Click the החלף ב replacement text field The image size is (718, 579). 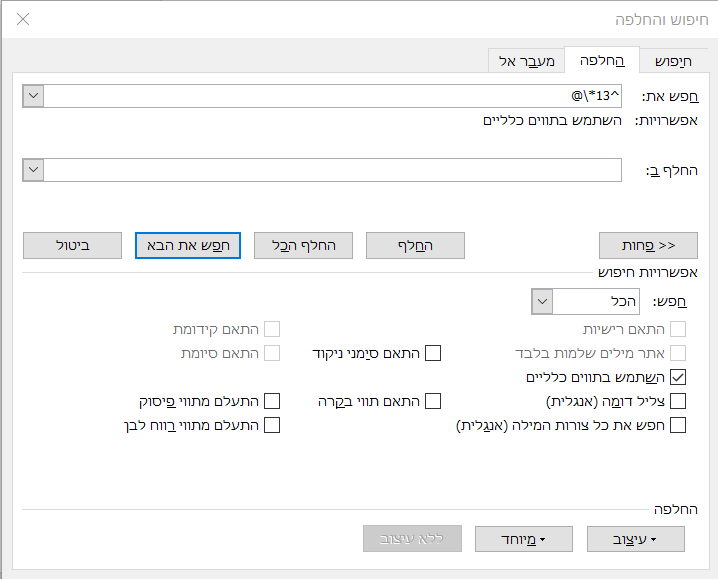[x=333, y=170]
